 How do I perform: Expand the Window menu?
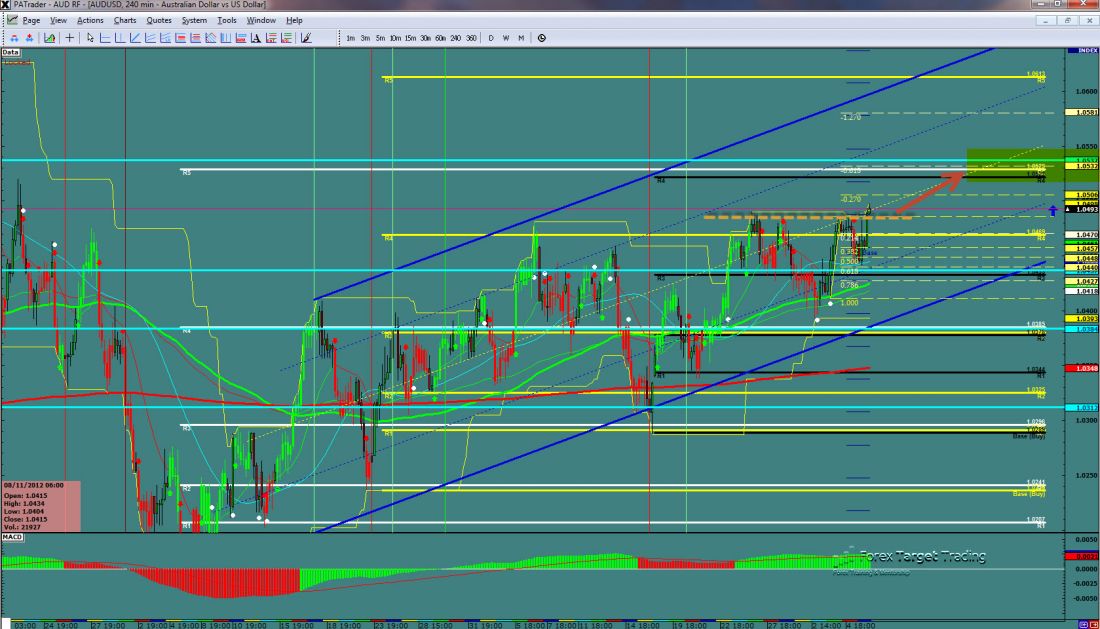(261, 20)
